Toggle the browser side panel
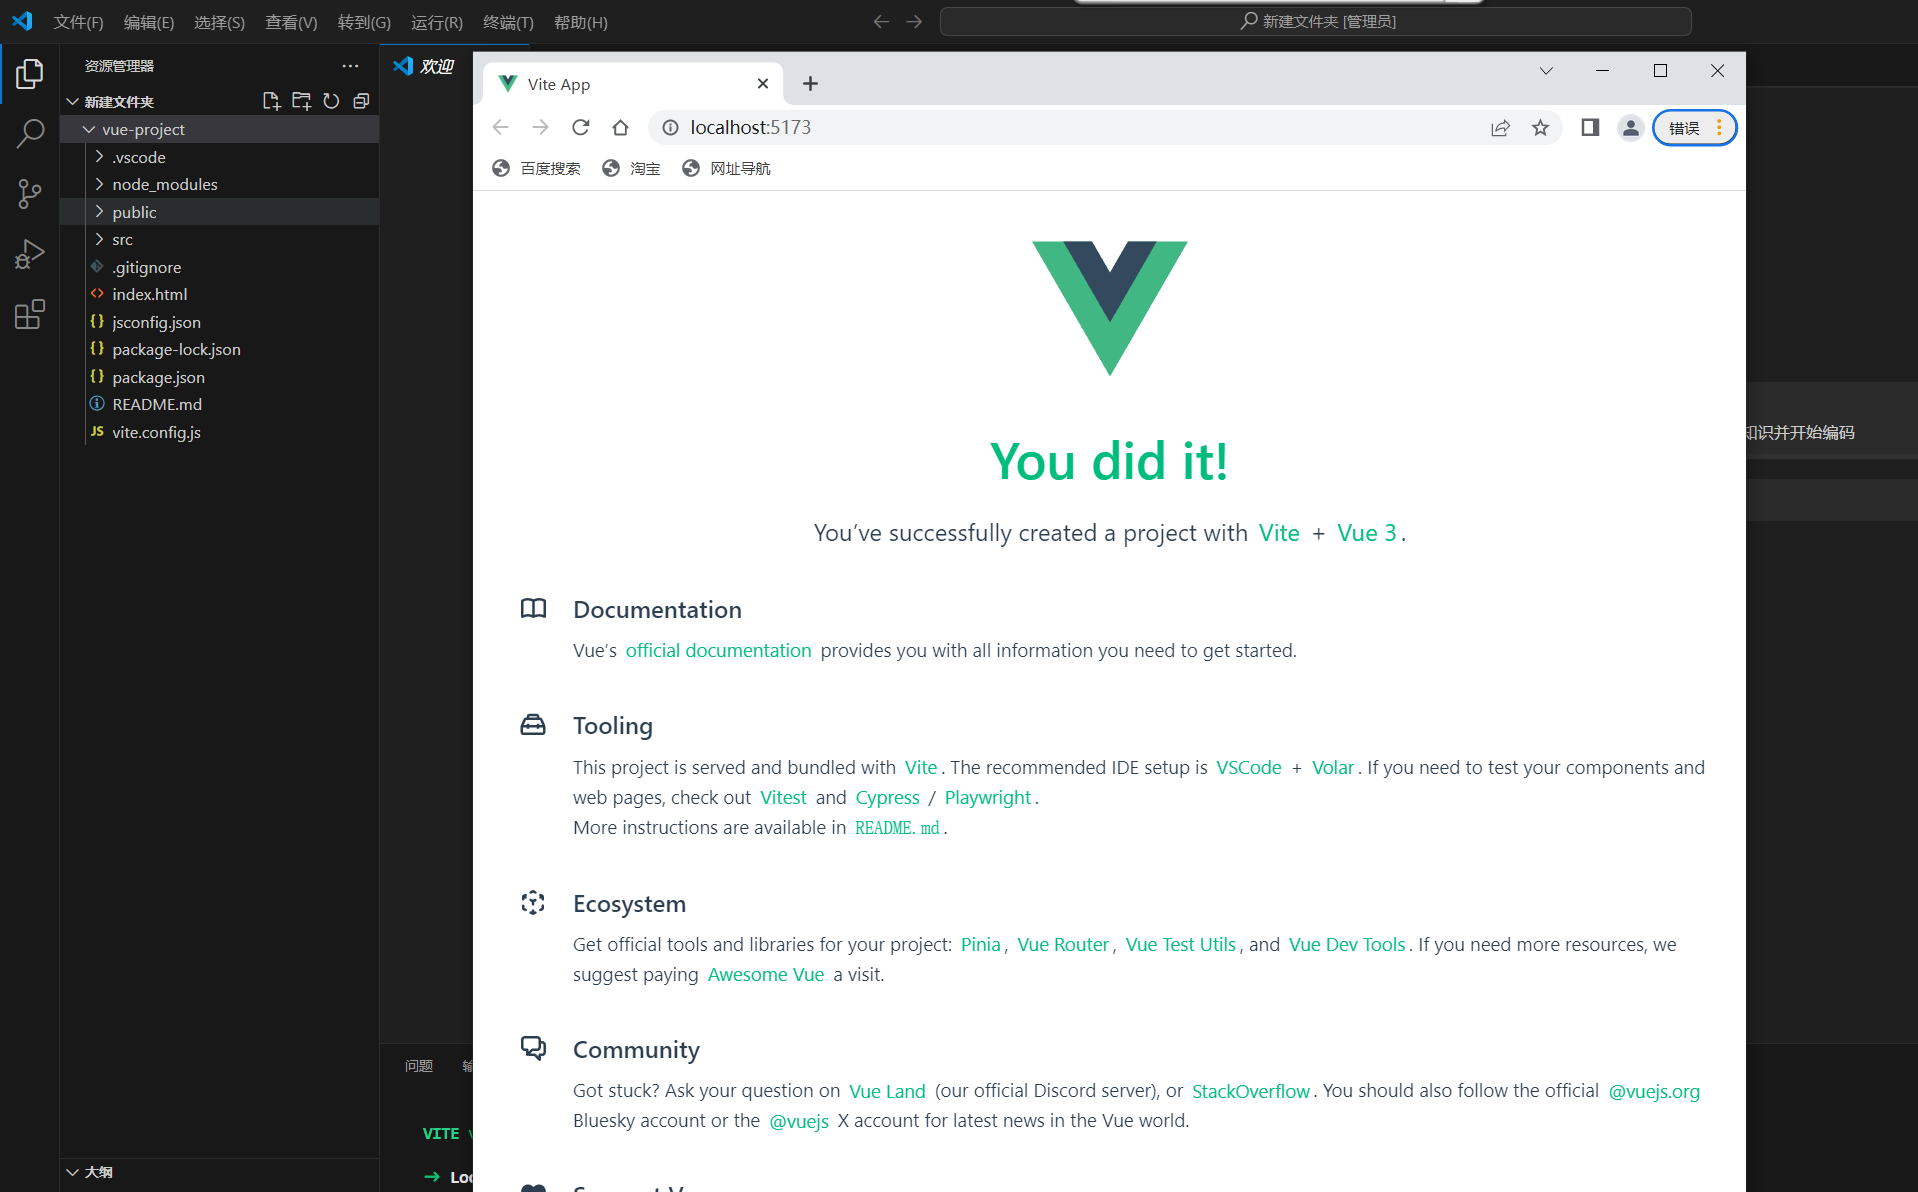 pos(1590,127)
